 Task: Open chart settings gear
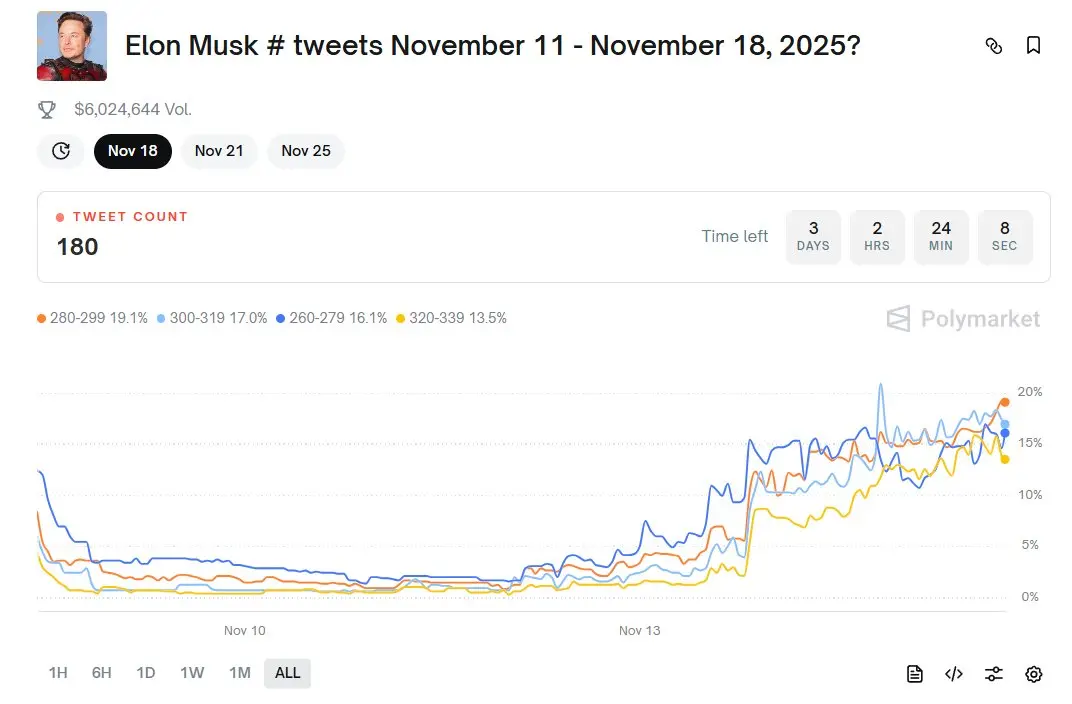click(1033, 674)
